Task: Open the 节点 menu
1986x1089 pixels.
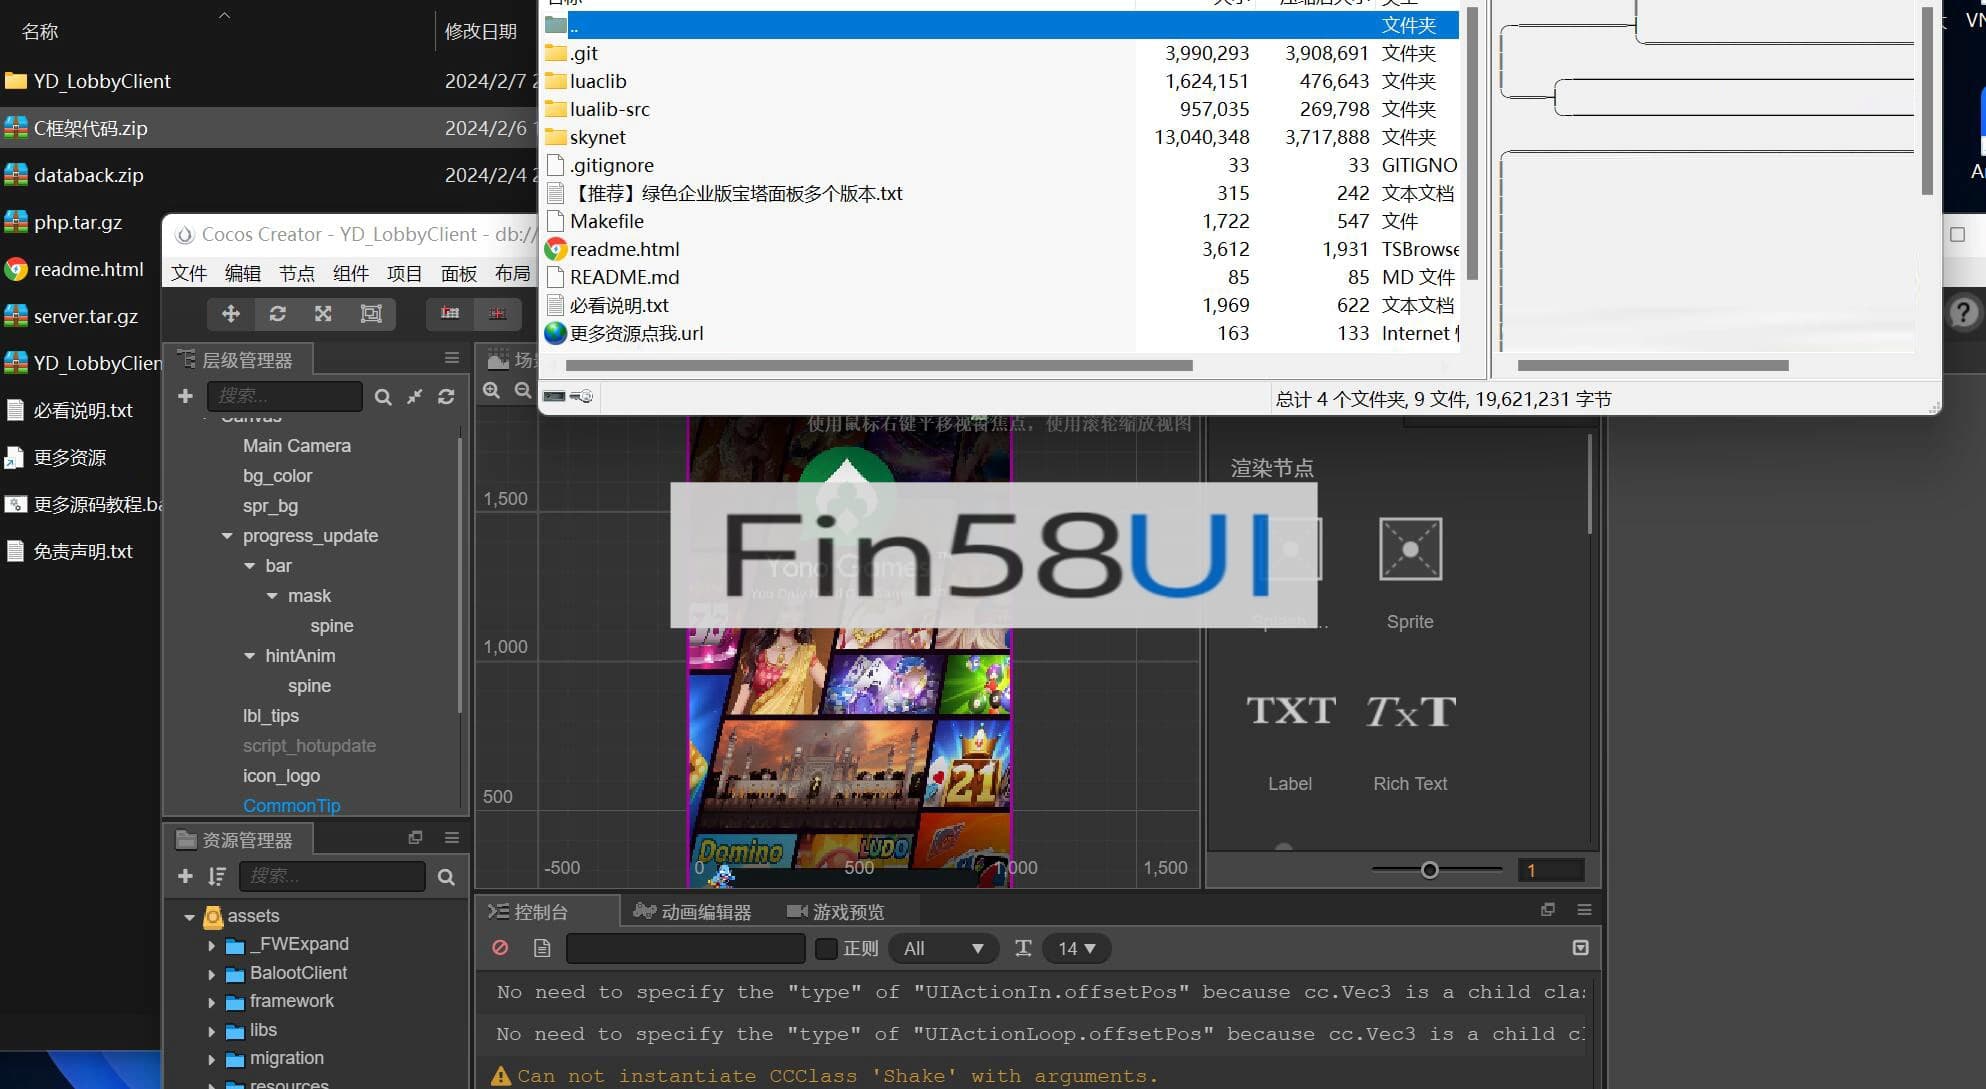Action: 296,274
